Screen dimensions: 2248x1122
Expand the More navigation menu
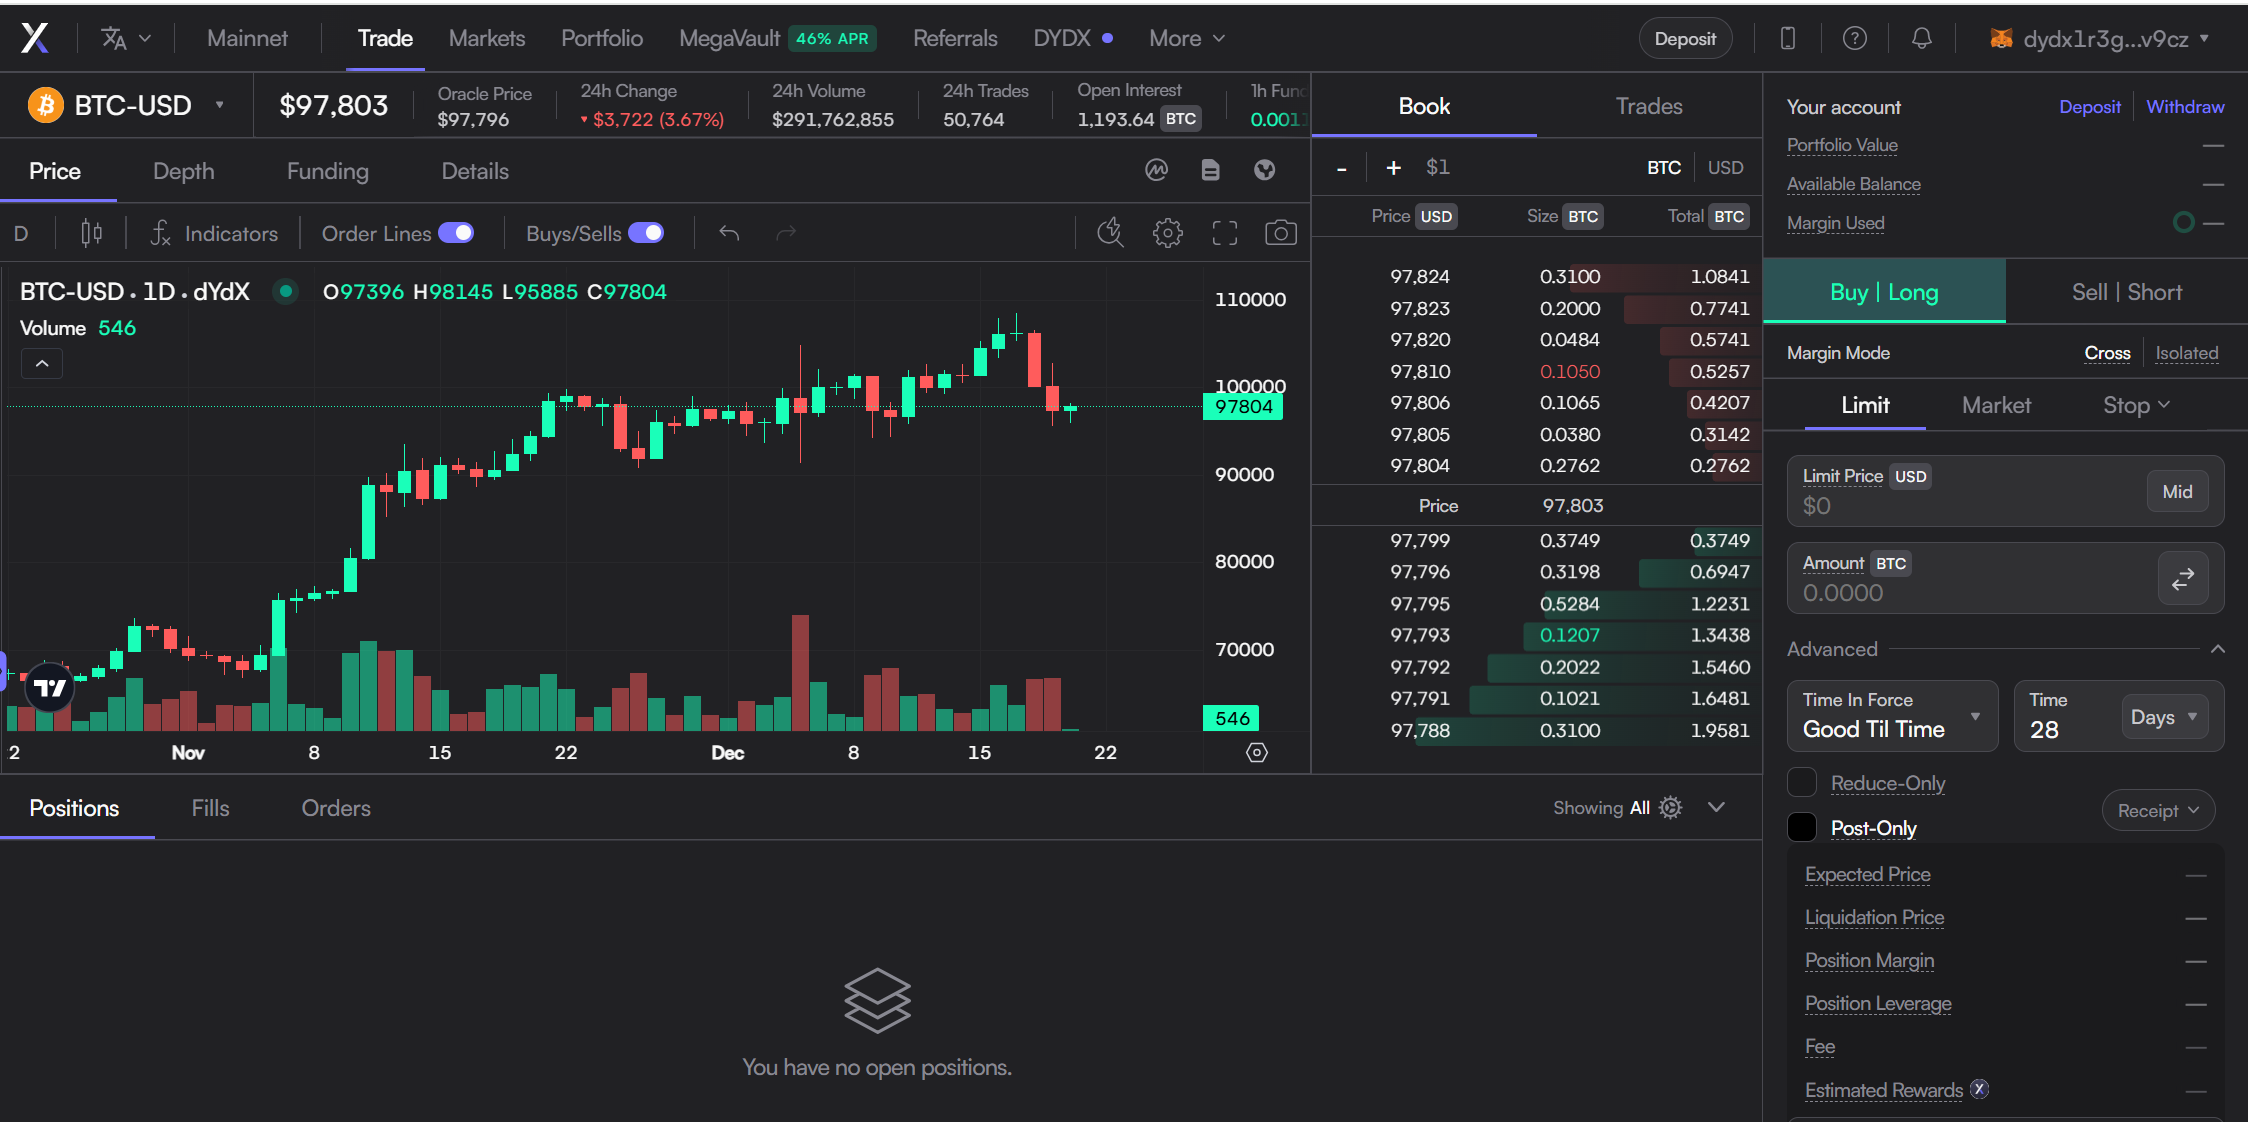pyautogui.click(x=1187, y=38)
